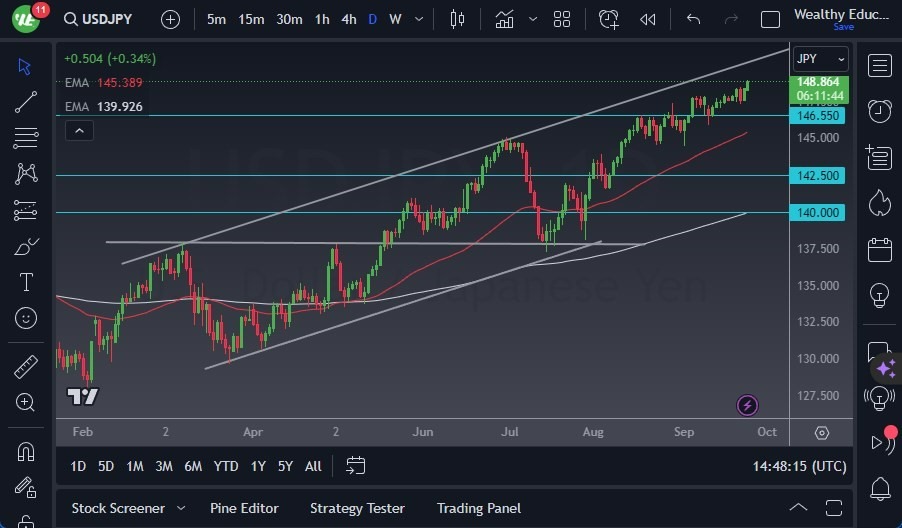The height and width of the screenshot is (528, 902).
Task: Expand the Stock Screener dropdown chevron
Action: click(x=181, y=508)
